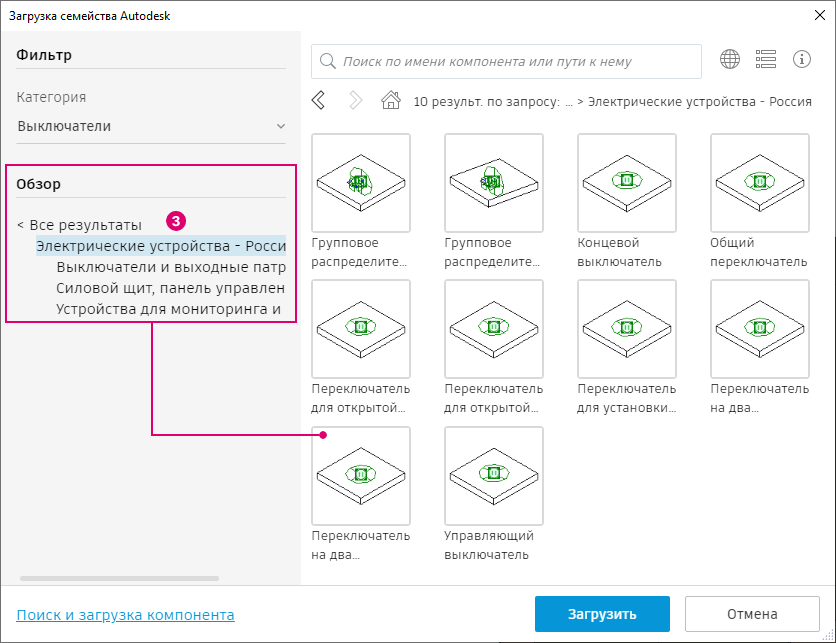Click the search magnifier icon
Image resolution: width=836 pixels, height=643 pixels.
327,61
